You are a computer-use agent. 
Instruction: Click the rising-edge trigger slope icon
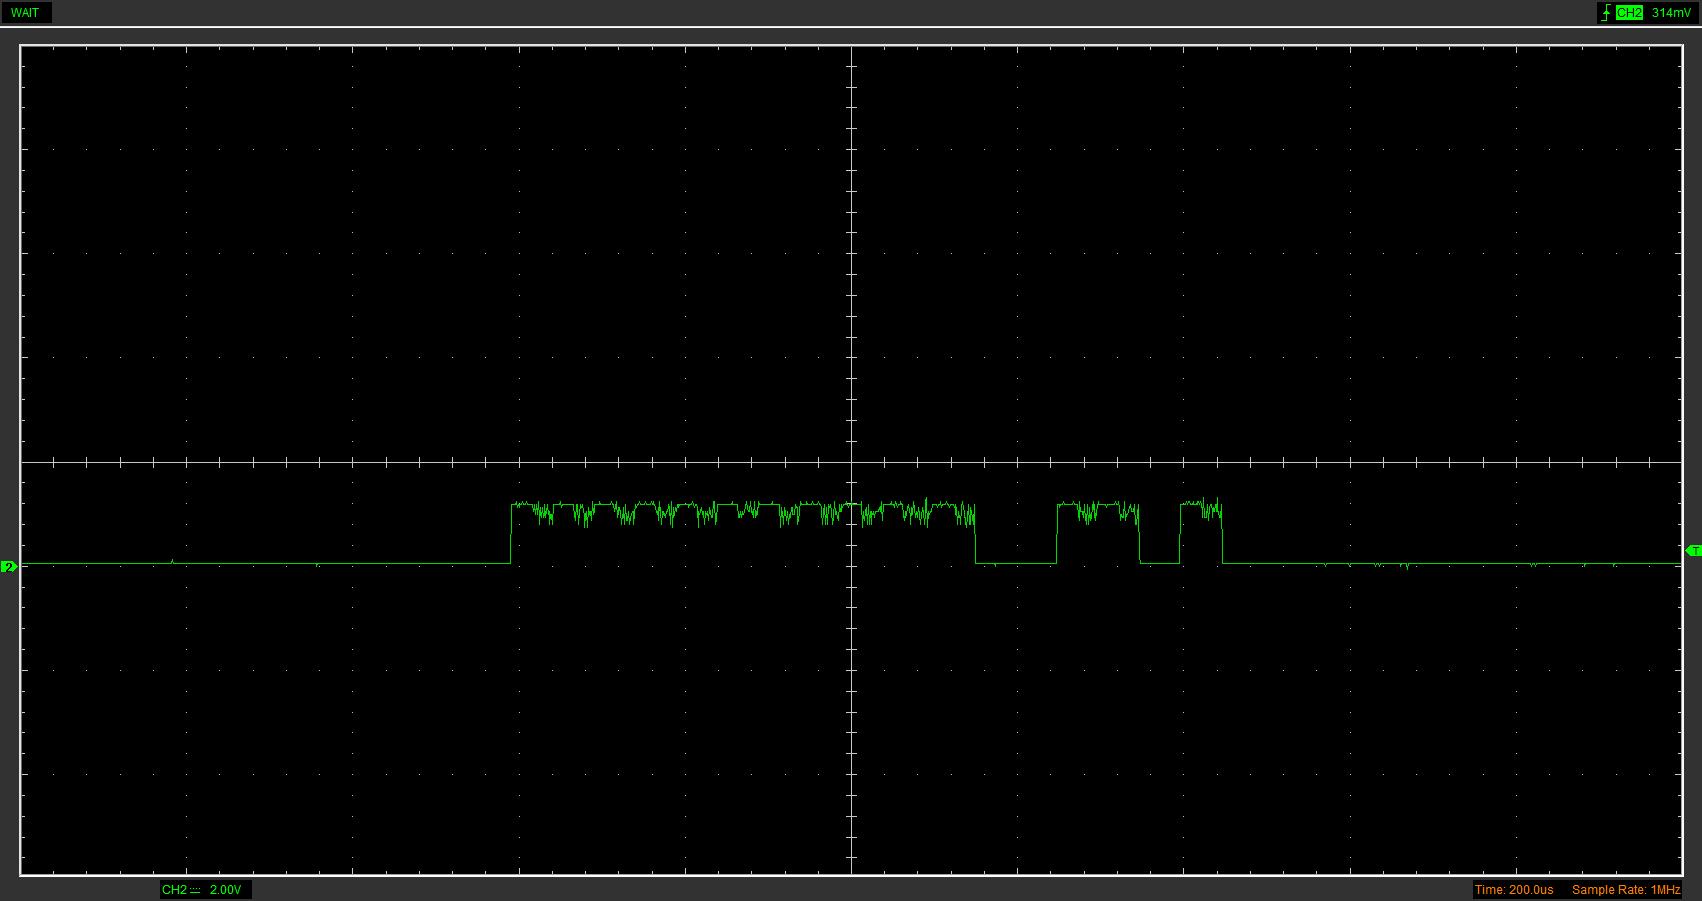point(1606,13)
